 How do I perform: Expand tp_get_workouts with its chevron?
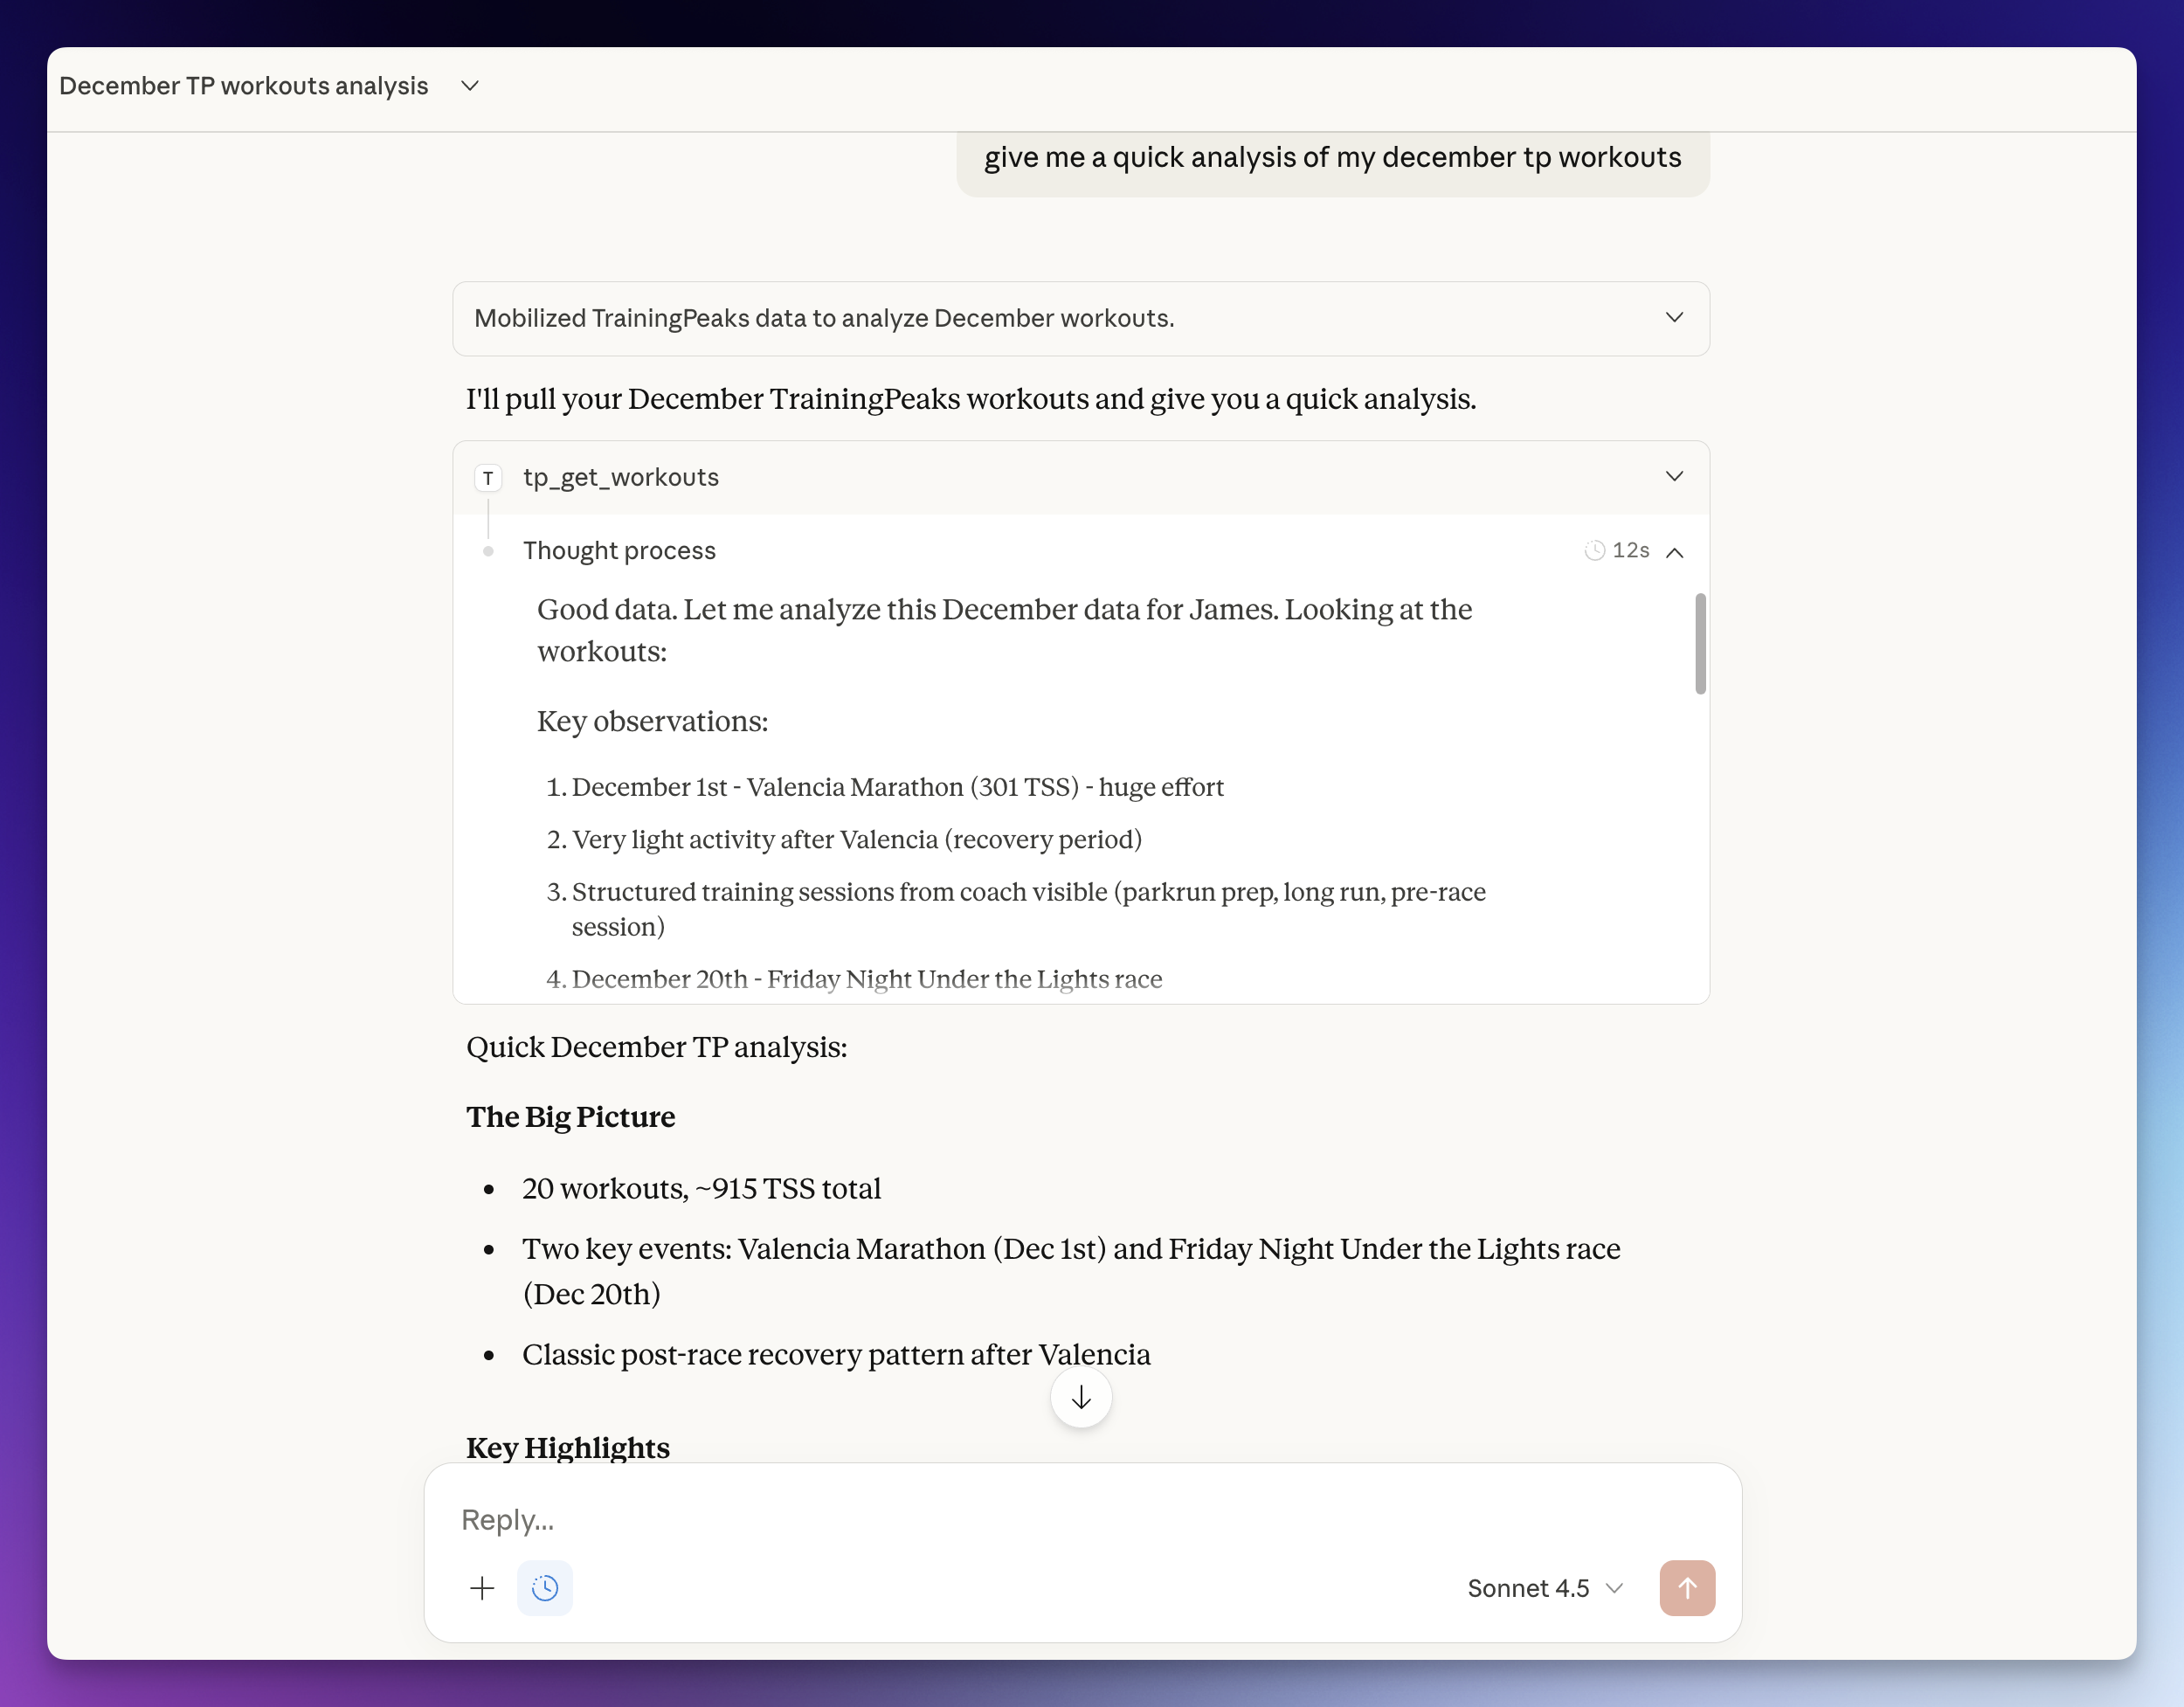(x=1675, y=476)
